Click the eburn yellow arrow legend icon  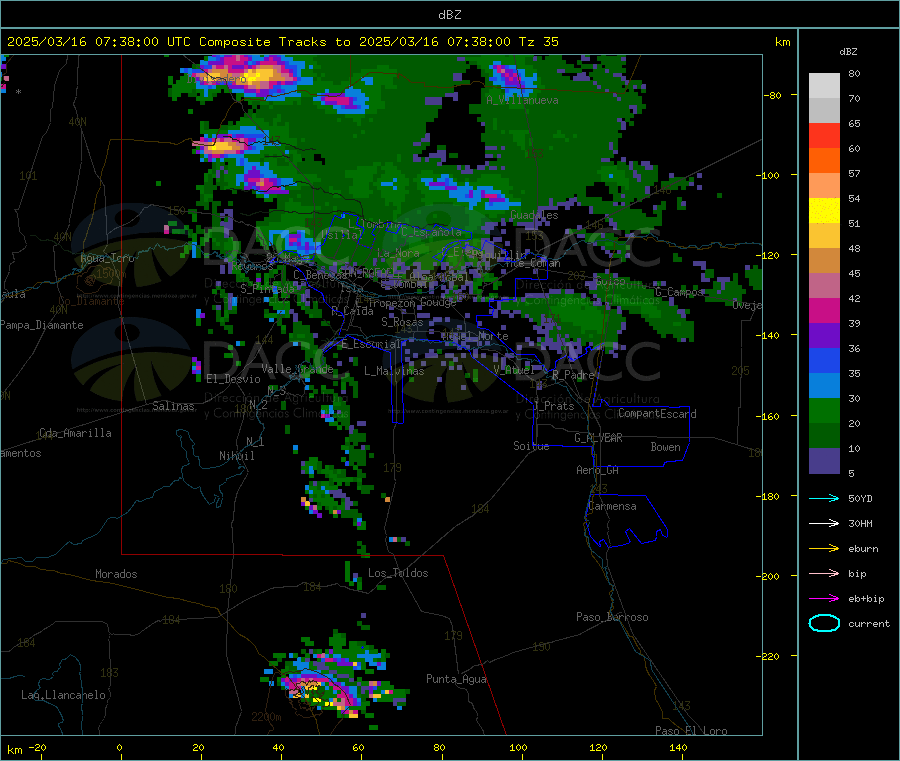pos(824,549)
